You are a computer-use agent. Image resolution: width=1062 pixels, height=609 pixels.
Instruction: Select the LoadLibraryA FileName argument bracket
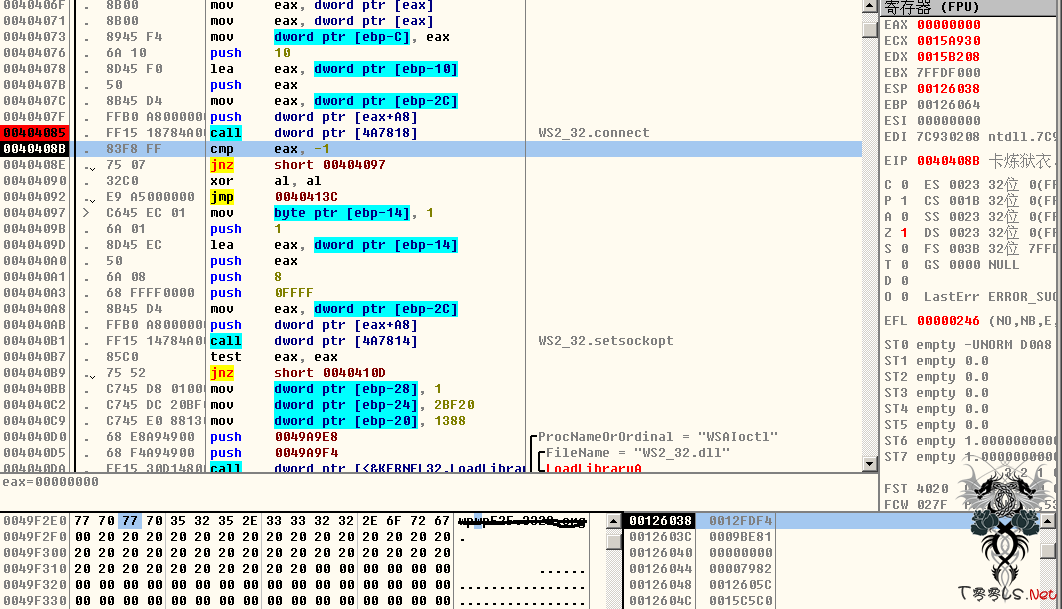[x=636, y=453]
